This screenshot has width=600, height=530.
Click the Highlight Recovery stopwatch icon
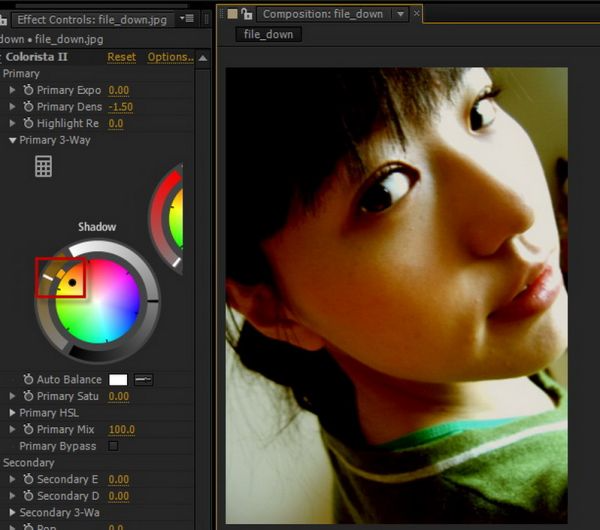(x=28, y=124)
